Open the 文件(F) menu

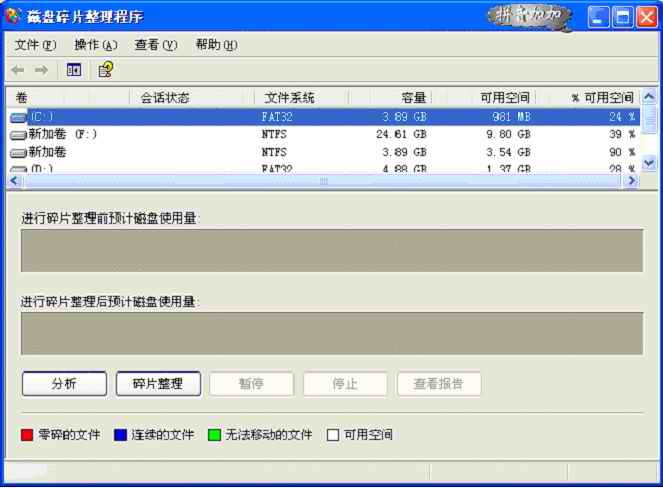click(x=36, y=45)
